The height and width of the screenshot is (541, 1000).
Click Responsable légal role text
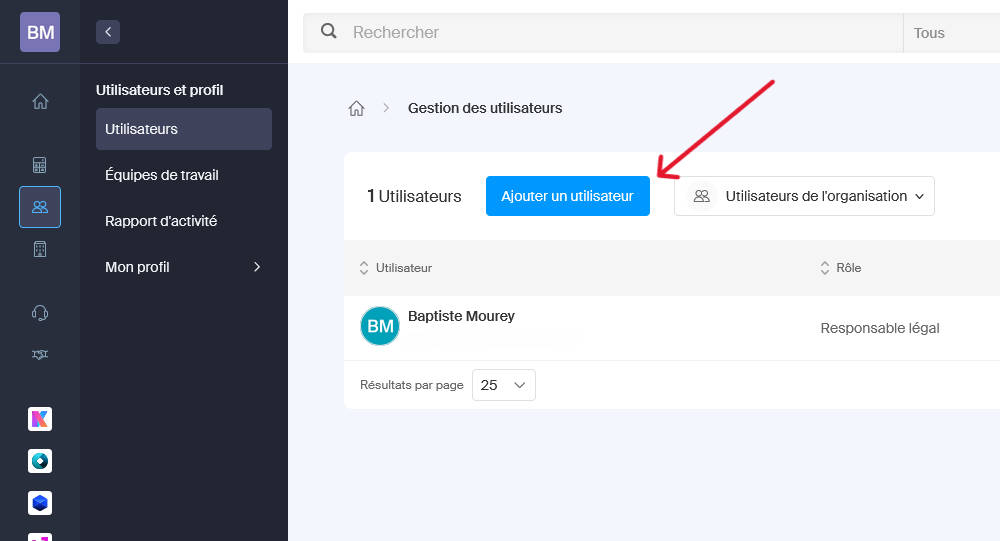879,328
